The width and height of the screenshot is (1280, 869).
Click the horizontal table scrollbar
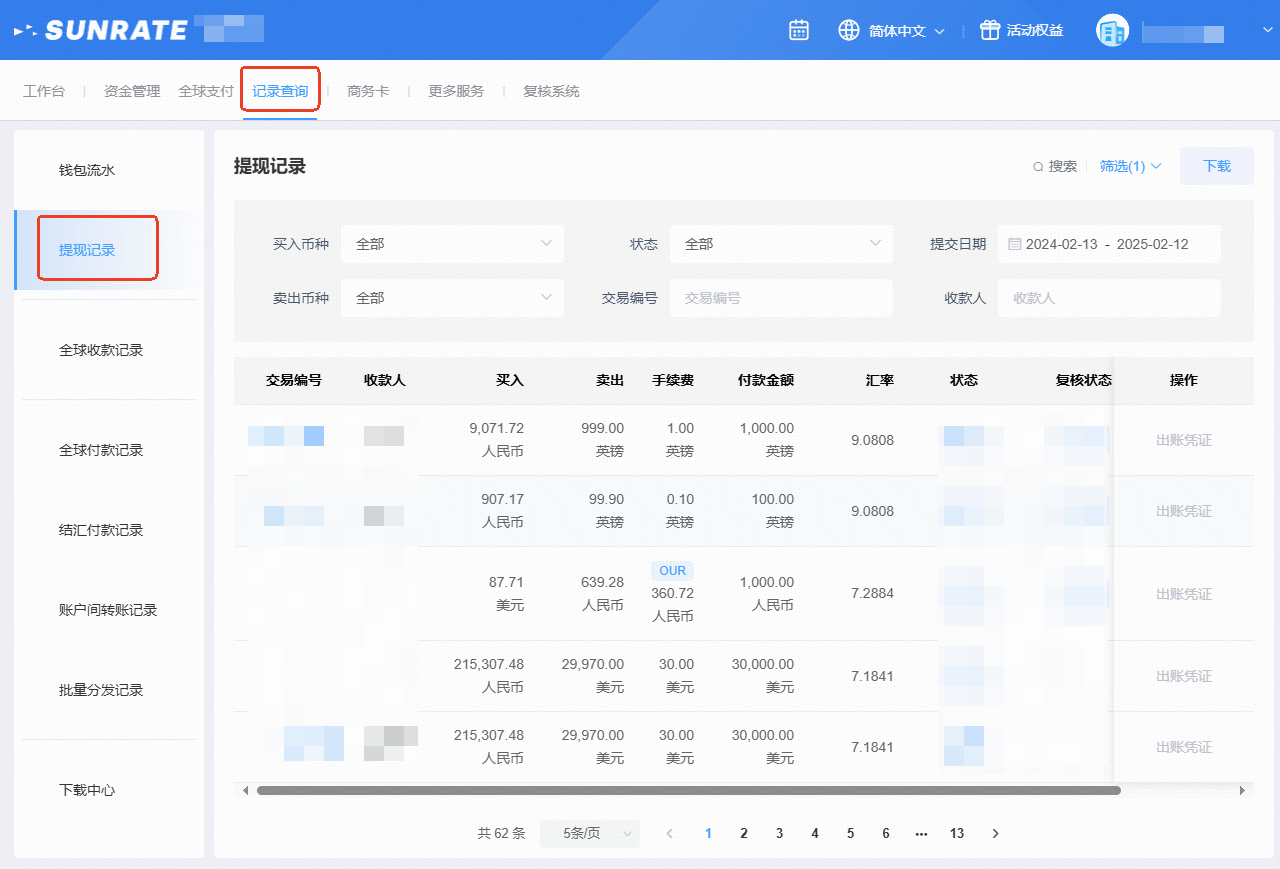(688, 790)
